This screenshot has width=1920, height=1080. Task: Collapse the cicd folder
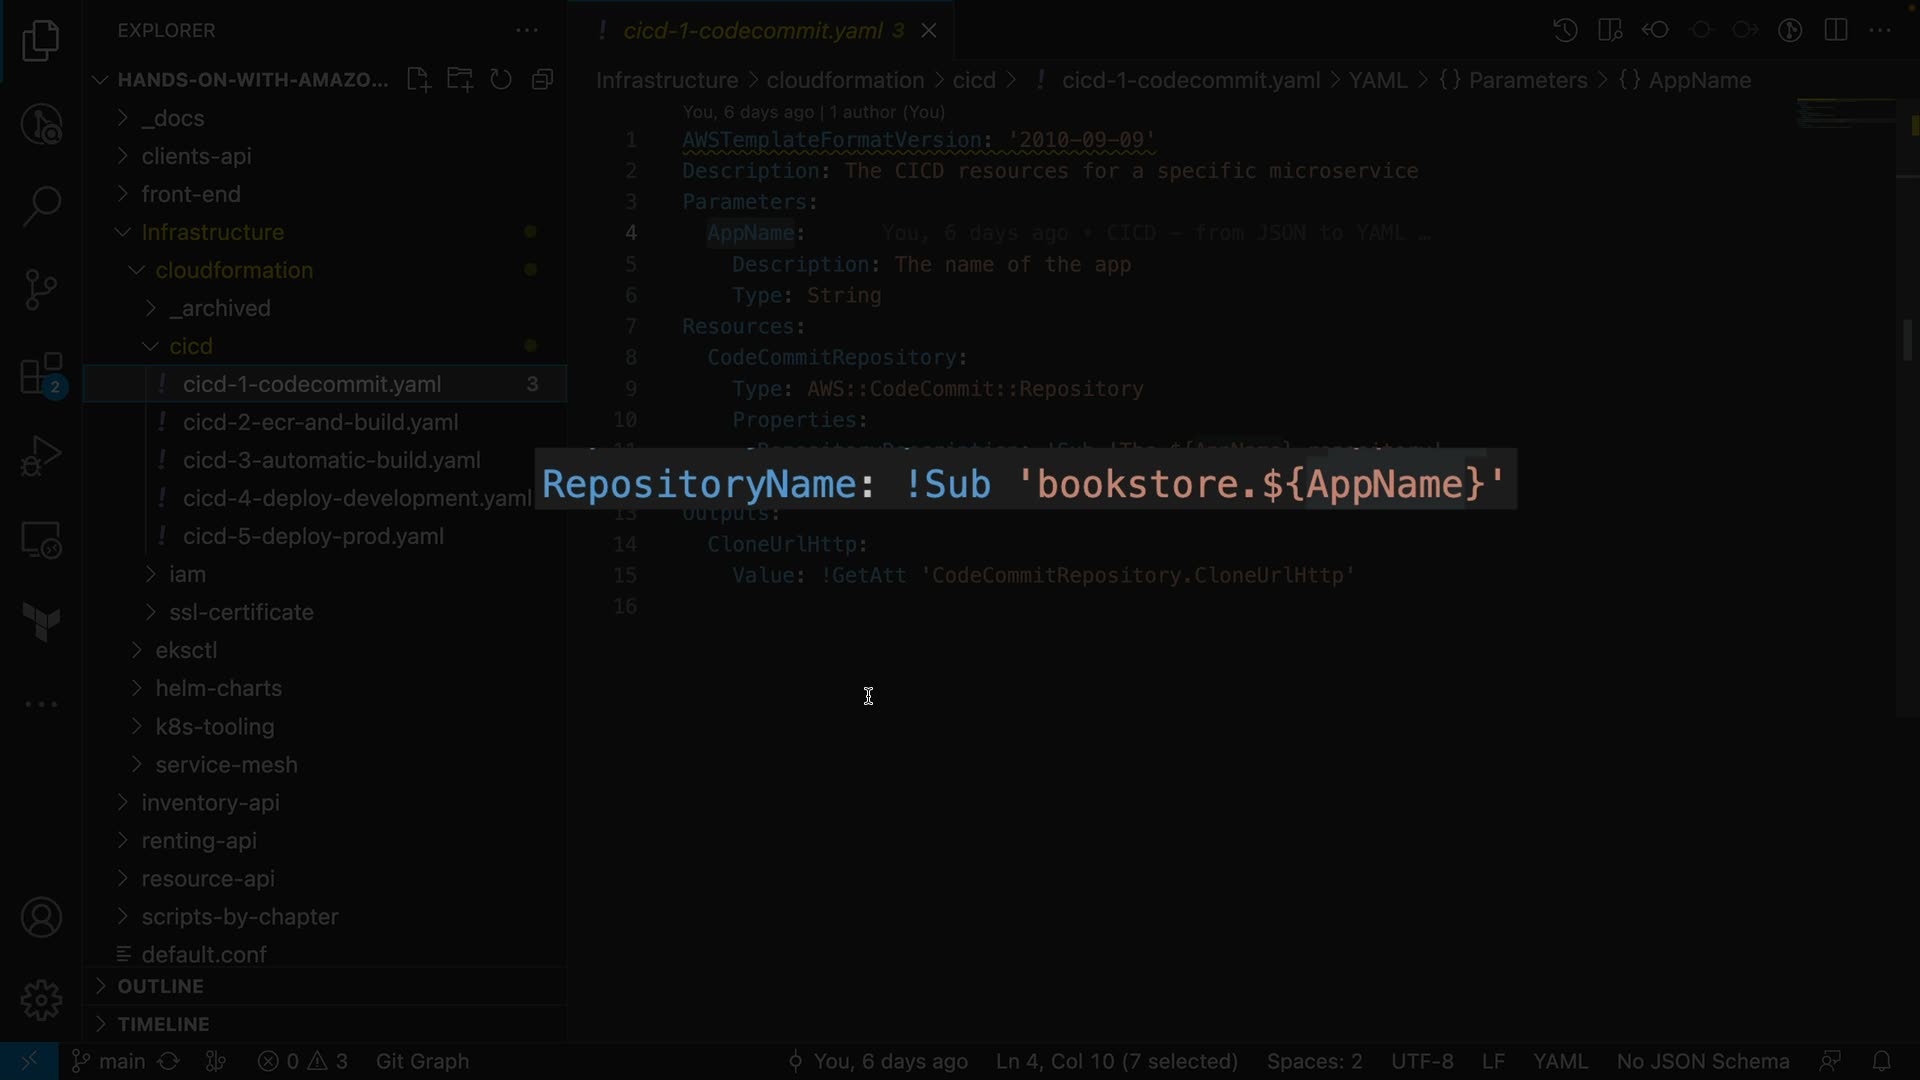click(x=190, y=346)
